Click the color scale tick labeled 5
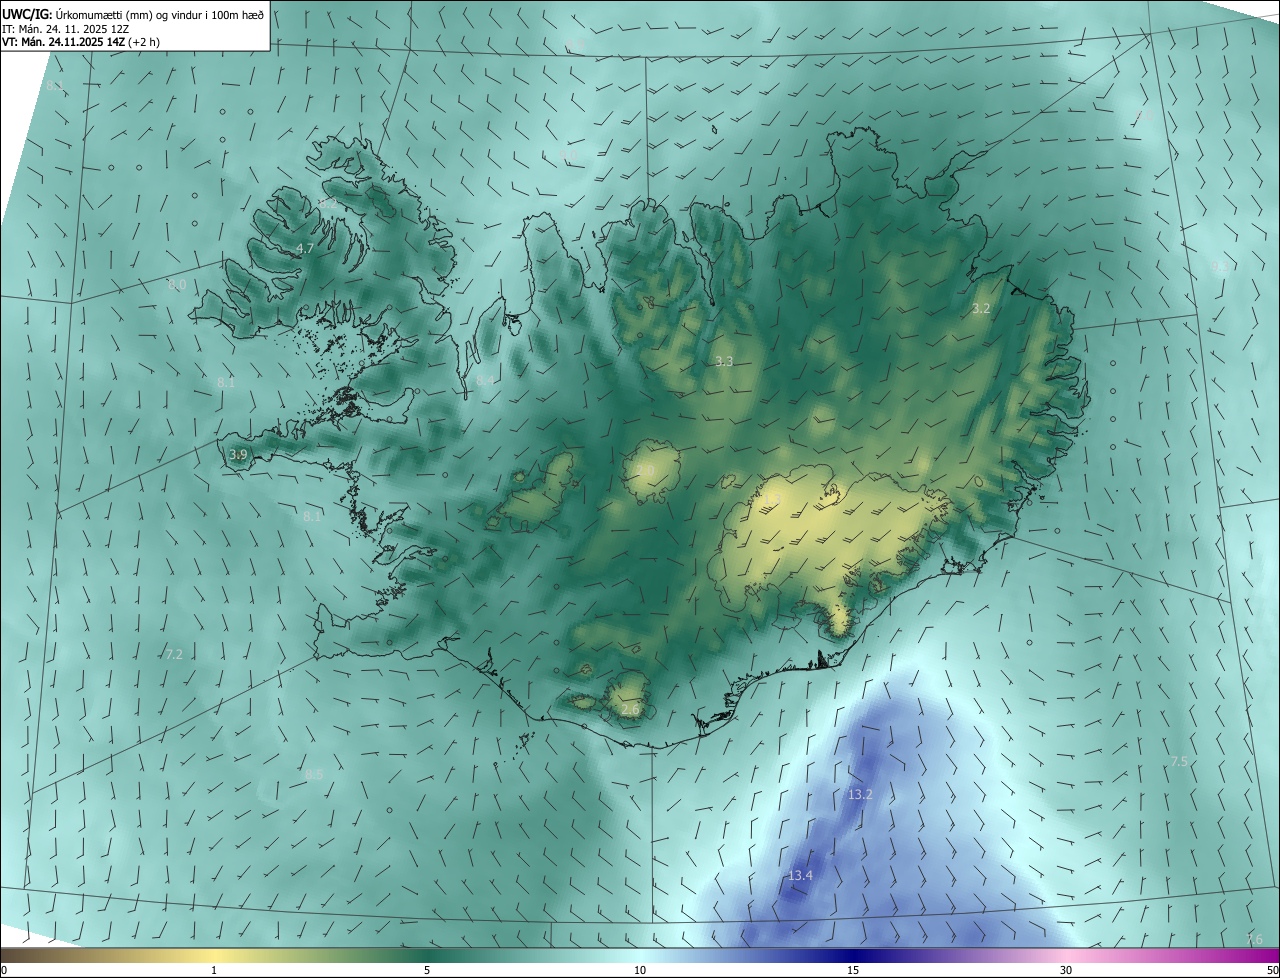1280x978 pixels. [x=427, y=970]
